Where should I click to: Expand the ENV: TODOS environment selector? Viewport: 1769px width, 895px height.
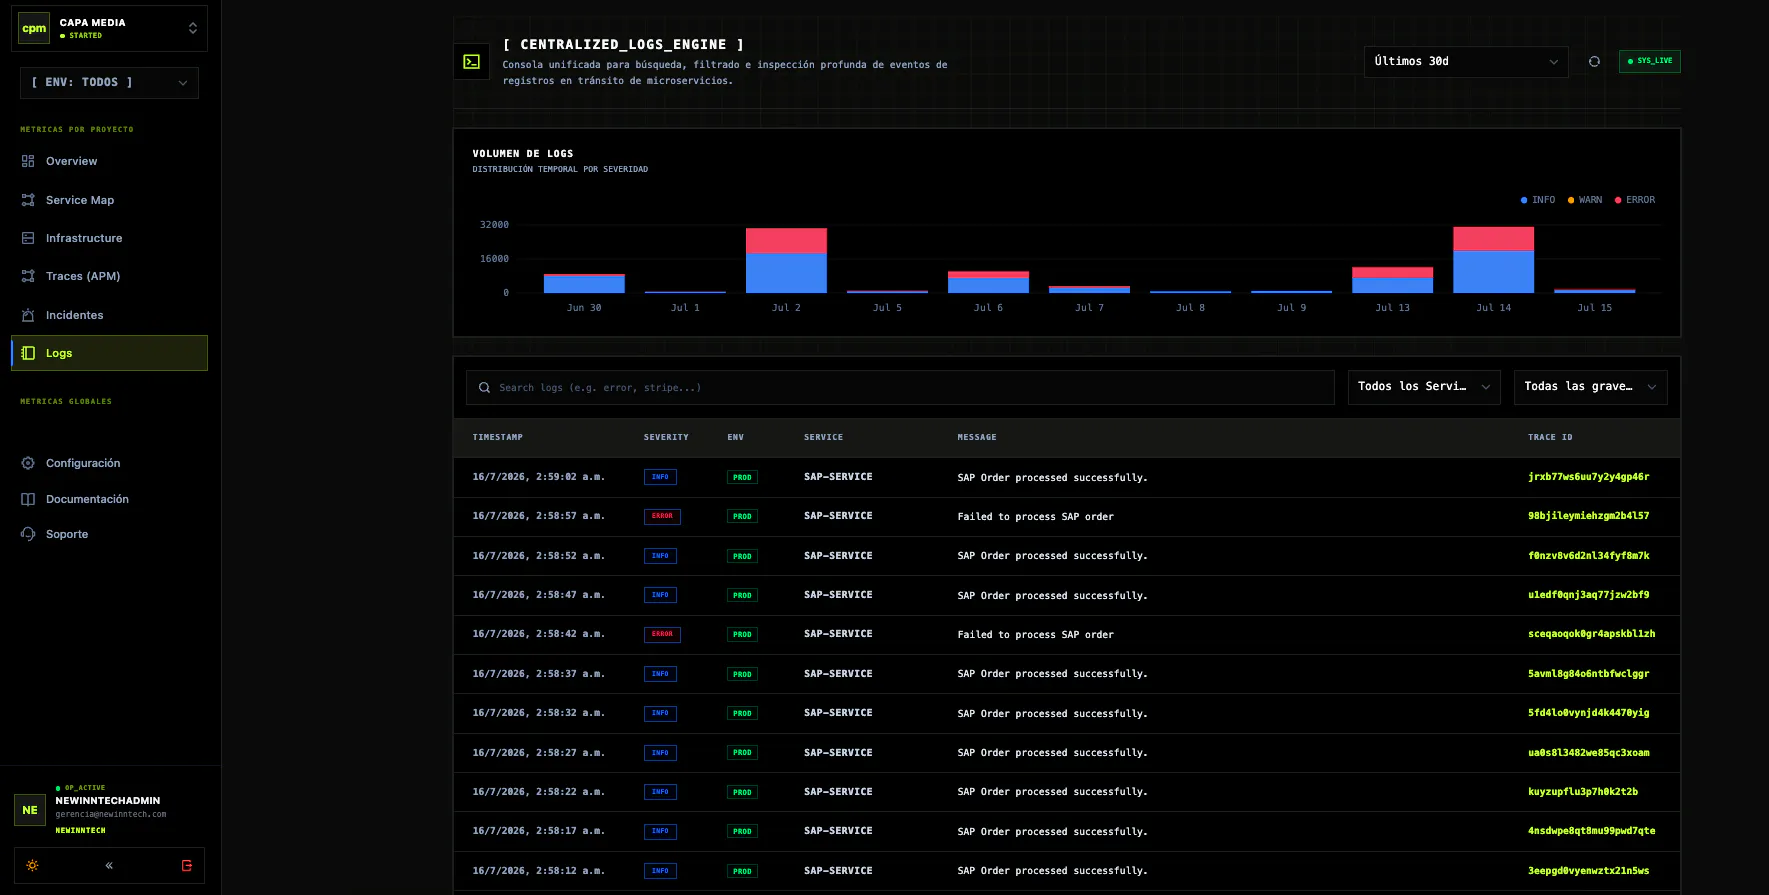[x=109, y=82]
